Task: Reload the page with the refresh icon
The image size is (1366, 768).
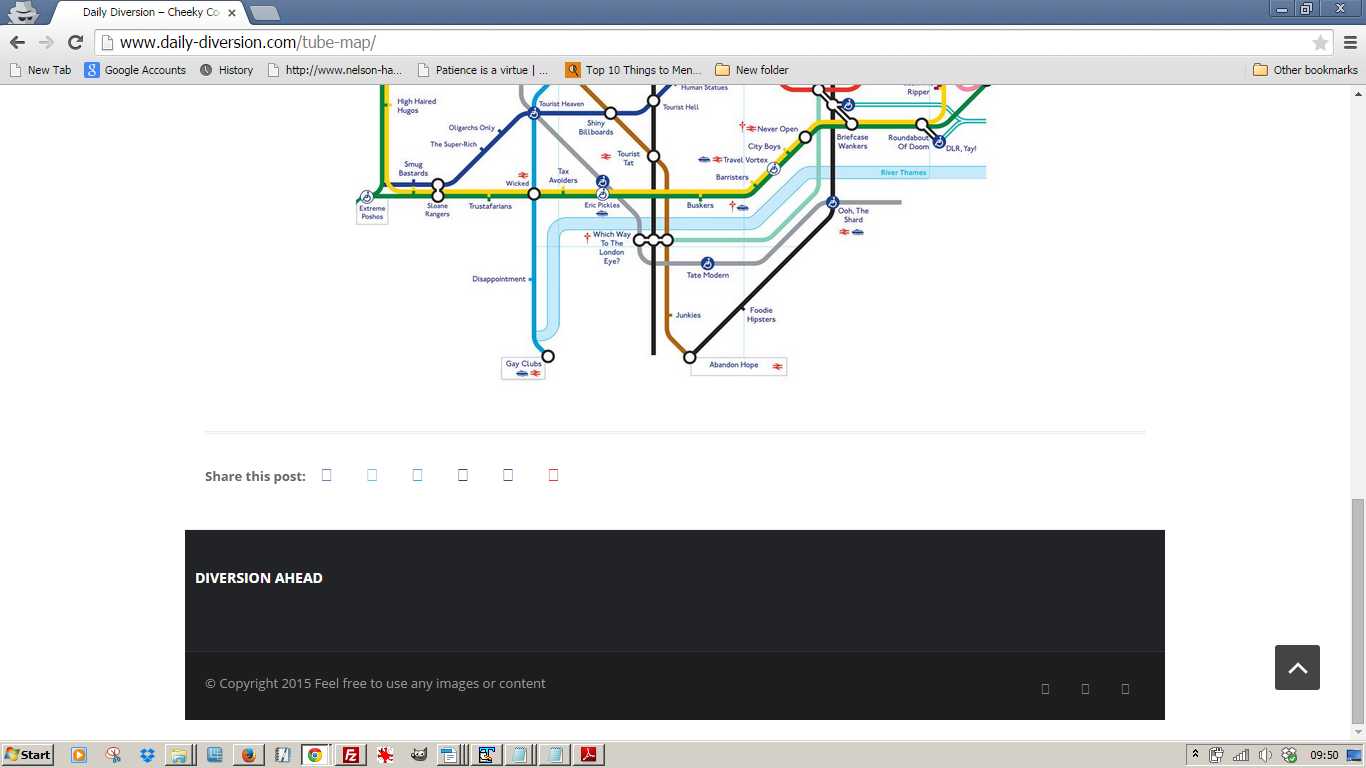Action: (x=74, y=42)
